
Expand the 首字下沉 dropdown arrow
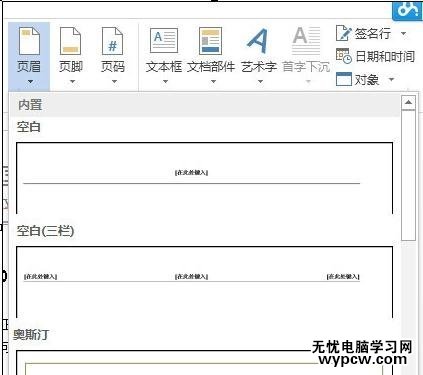[308, 82]
